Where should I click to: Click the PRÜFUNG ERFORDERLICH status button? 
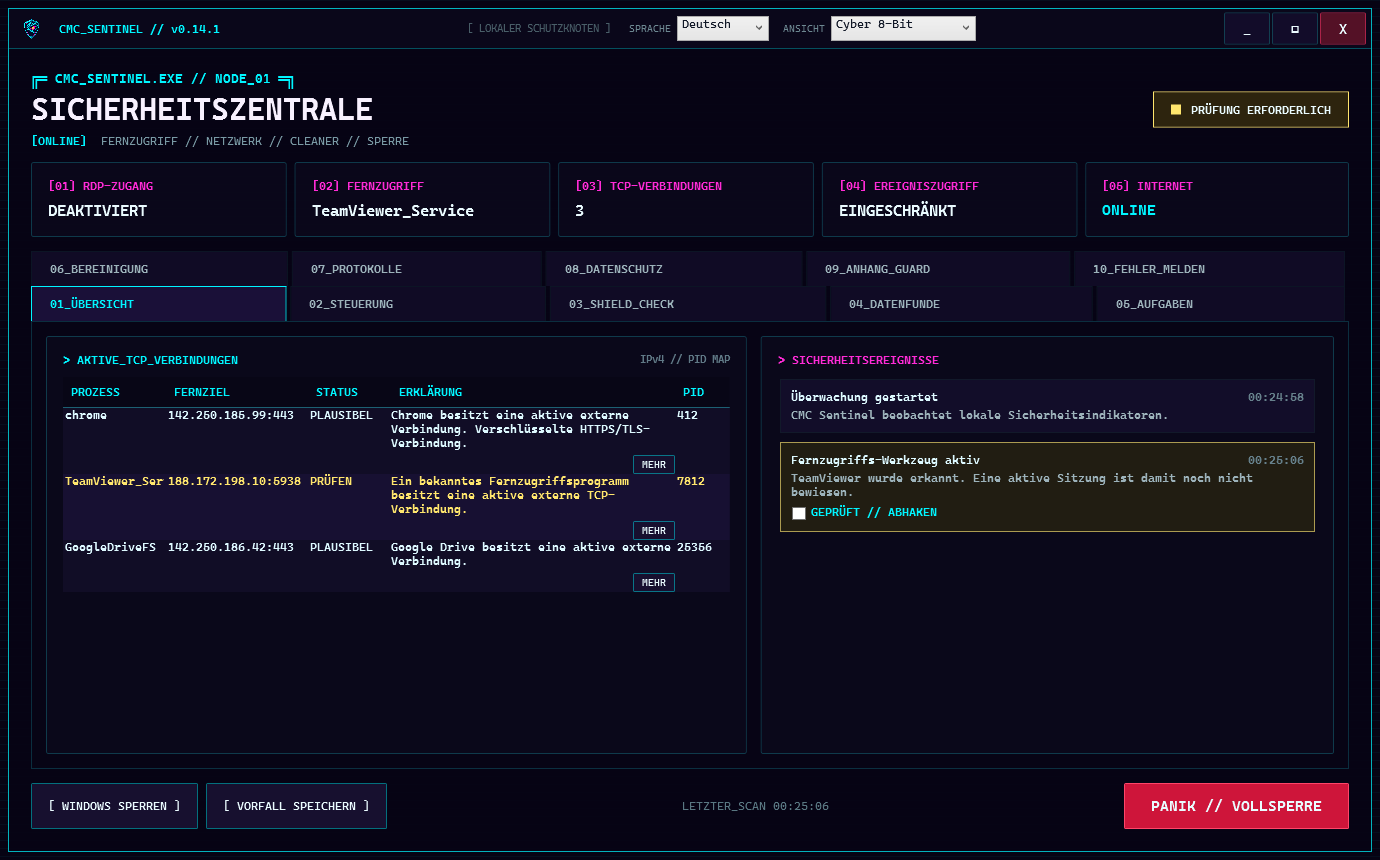pos(1251,110)
